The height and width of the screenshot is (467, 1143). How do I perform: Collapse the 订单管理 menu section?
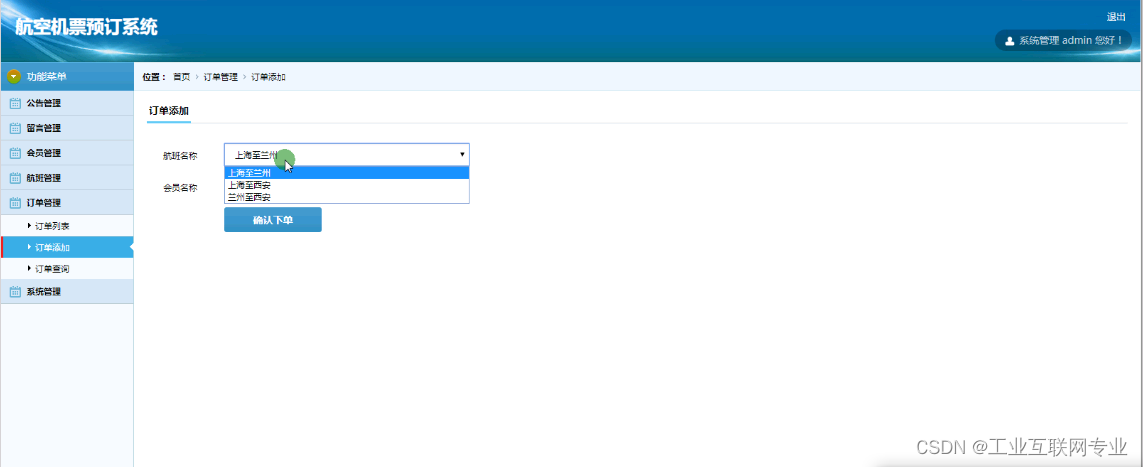(x=67, y=203)
